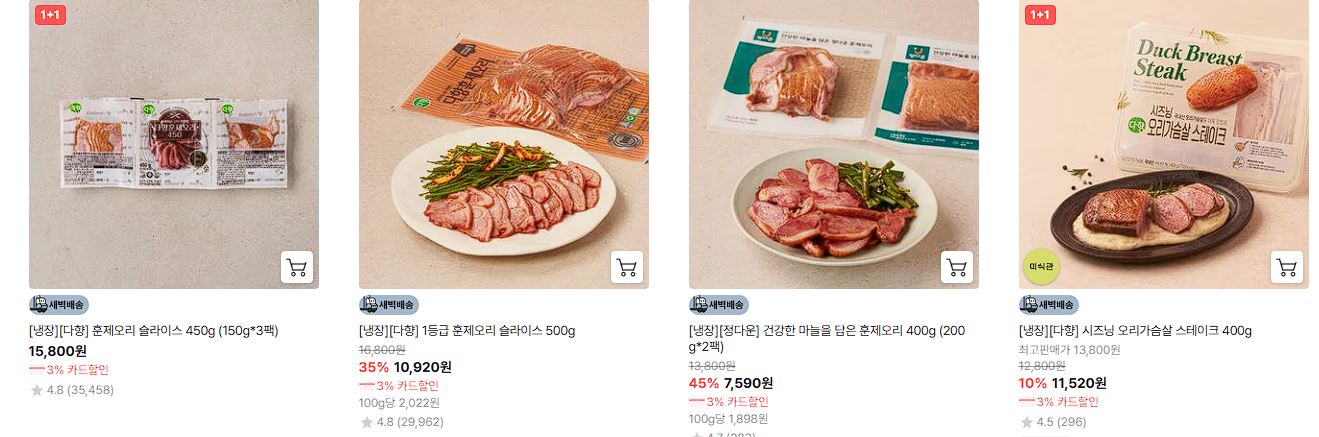The height and width of the screenshot is (437, 1319).
Task: Open 정다운 garlic smoked duck image
Action: click(834, 144)
